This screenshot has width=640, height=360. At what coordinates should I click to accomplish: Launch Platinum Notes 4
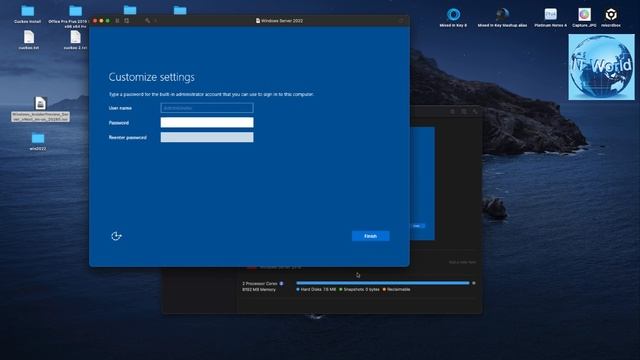click(551, 15)
